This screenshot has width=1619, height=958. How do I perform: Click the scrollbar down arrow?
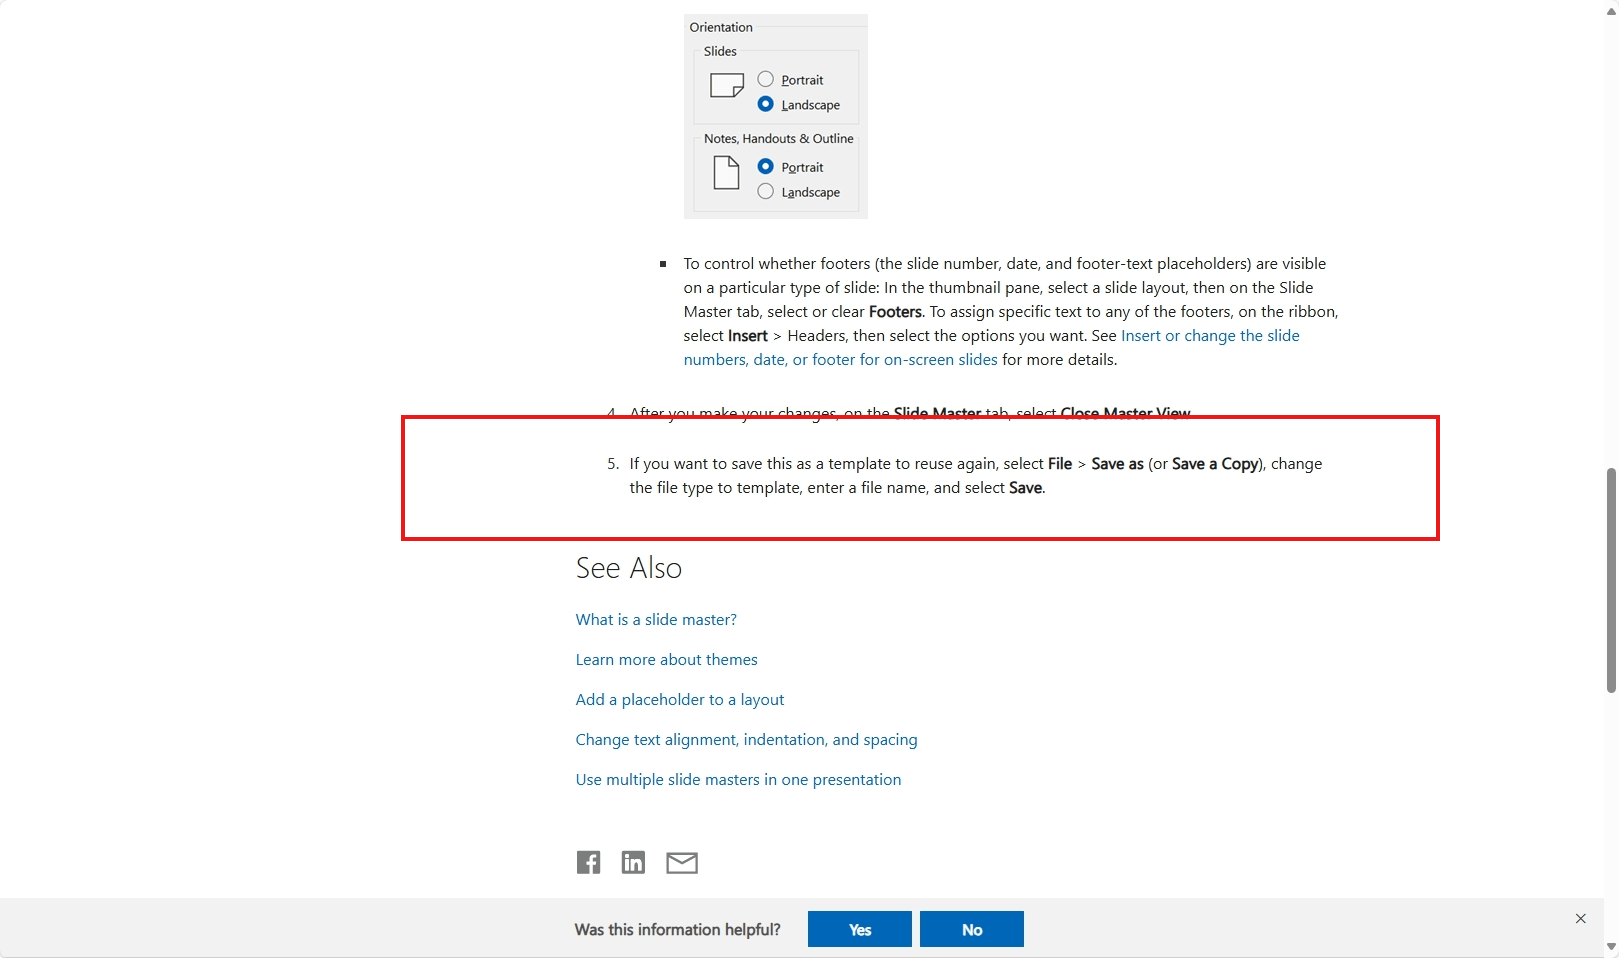tap(1609, 945)
